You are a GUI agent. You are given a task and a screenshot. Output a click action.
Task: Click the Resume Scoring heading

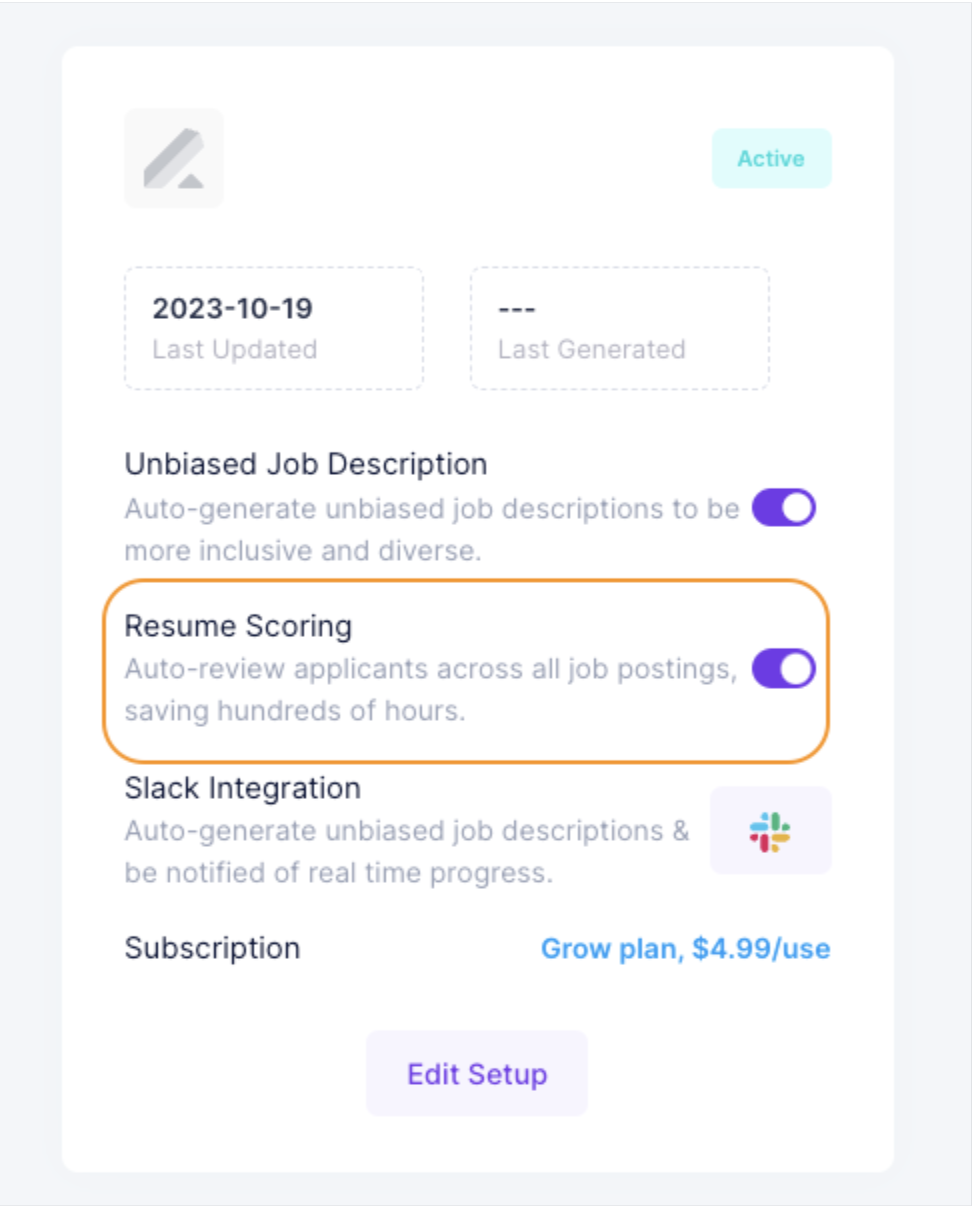pyautogui.click(x=238, y=626)
